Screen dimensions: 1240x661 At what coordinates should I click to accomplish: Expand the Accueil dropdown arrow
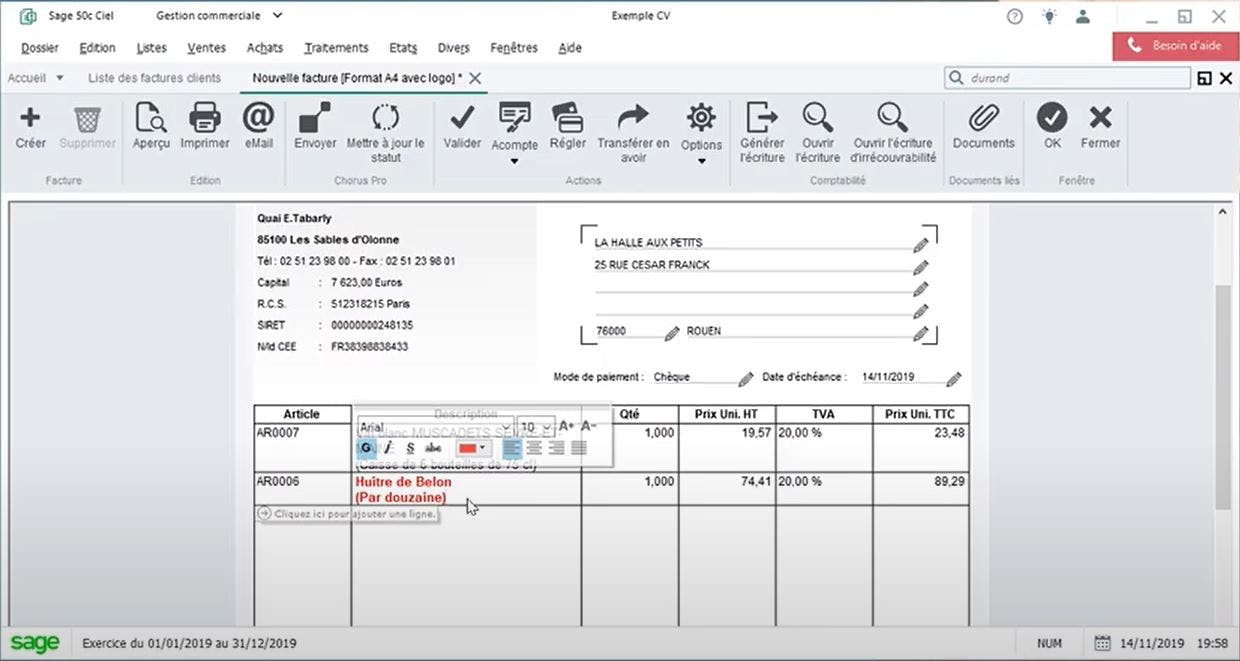(59, 78)
